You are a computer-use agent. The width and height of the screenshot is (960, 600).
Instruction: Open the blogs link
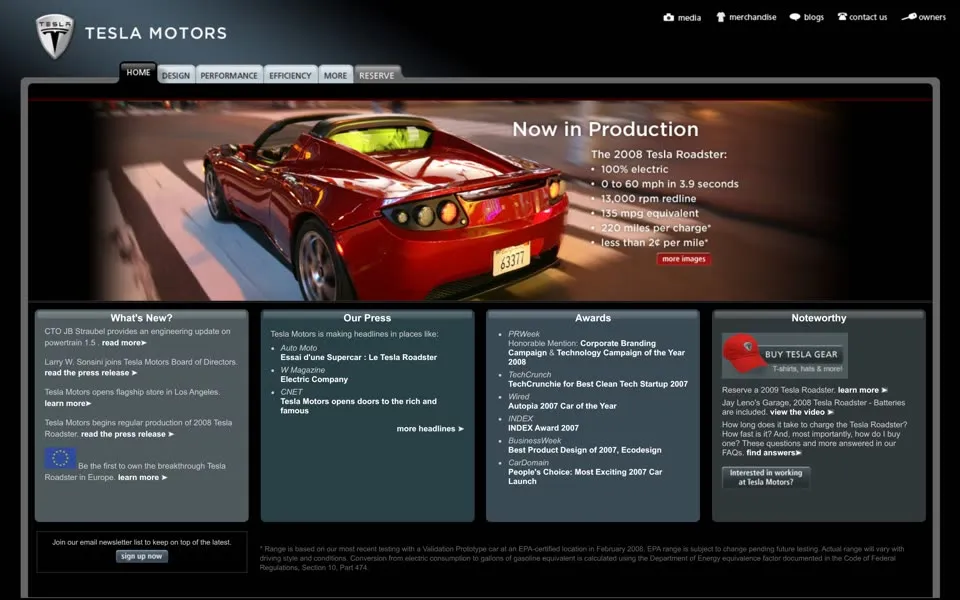pos(814,17)
